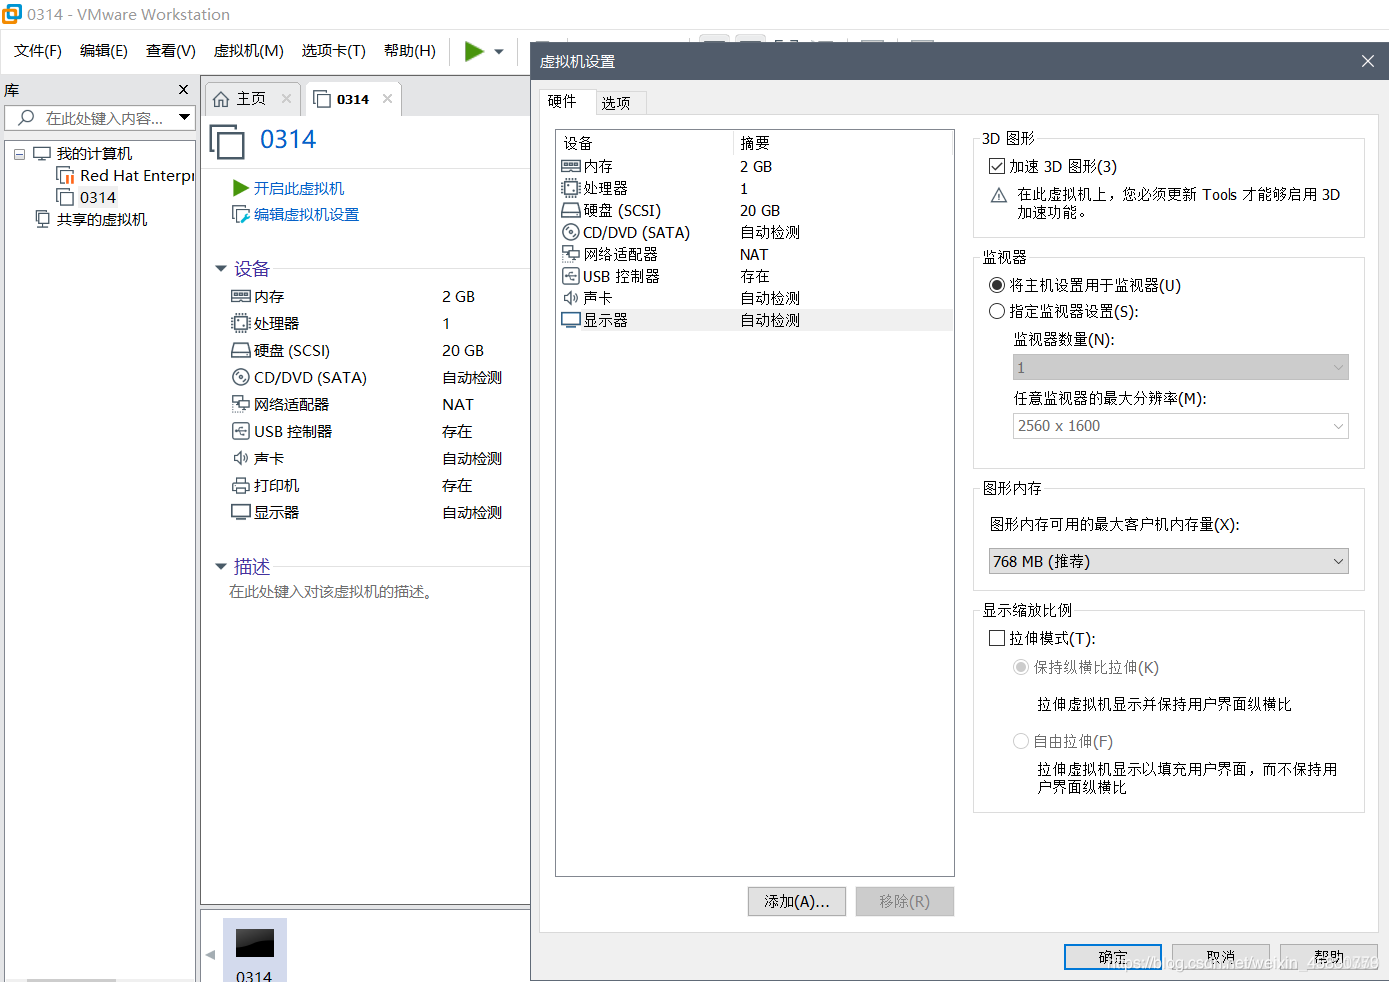Open the library search dropdown arrow
The width and height of the screenshot is (1389, 982).
coord(185,118)
